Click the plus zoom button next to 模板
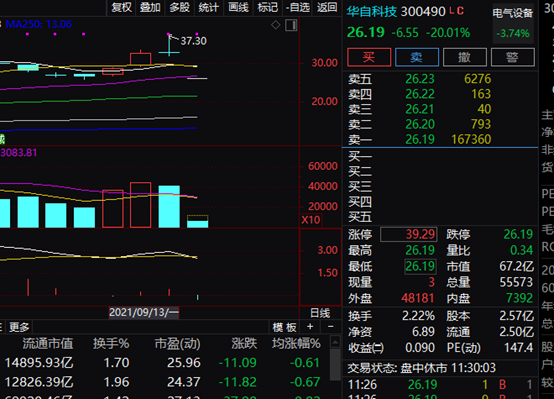The image size is (554, 399). (310, 327)
